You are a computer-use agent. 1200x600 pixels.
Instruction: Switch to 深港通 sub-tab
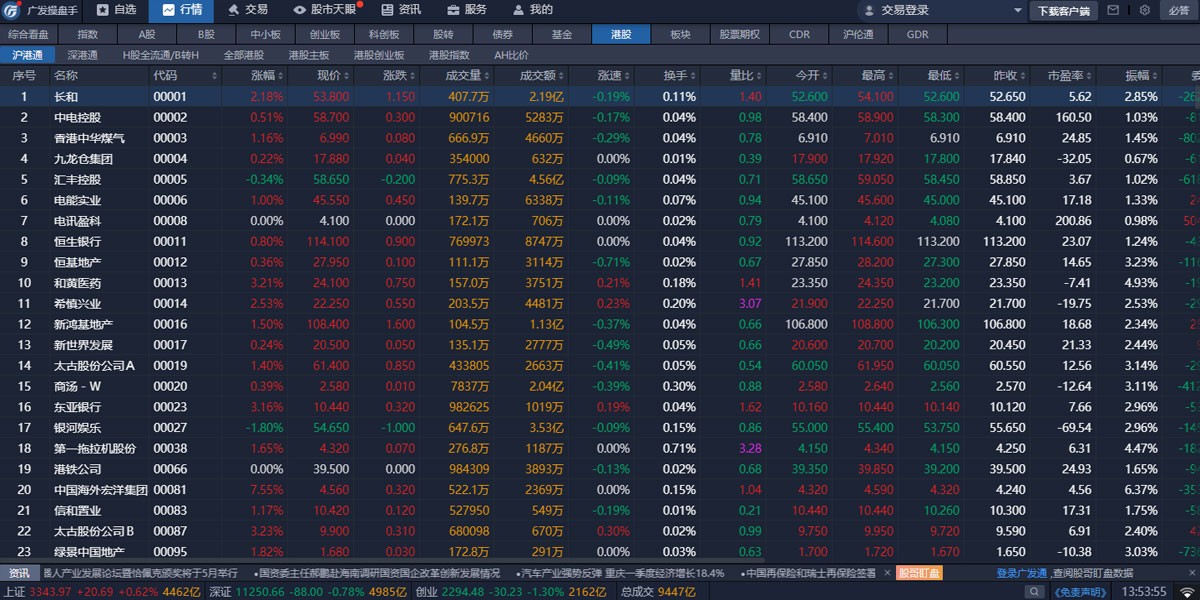coord(82,55)
